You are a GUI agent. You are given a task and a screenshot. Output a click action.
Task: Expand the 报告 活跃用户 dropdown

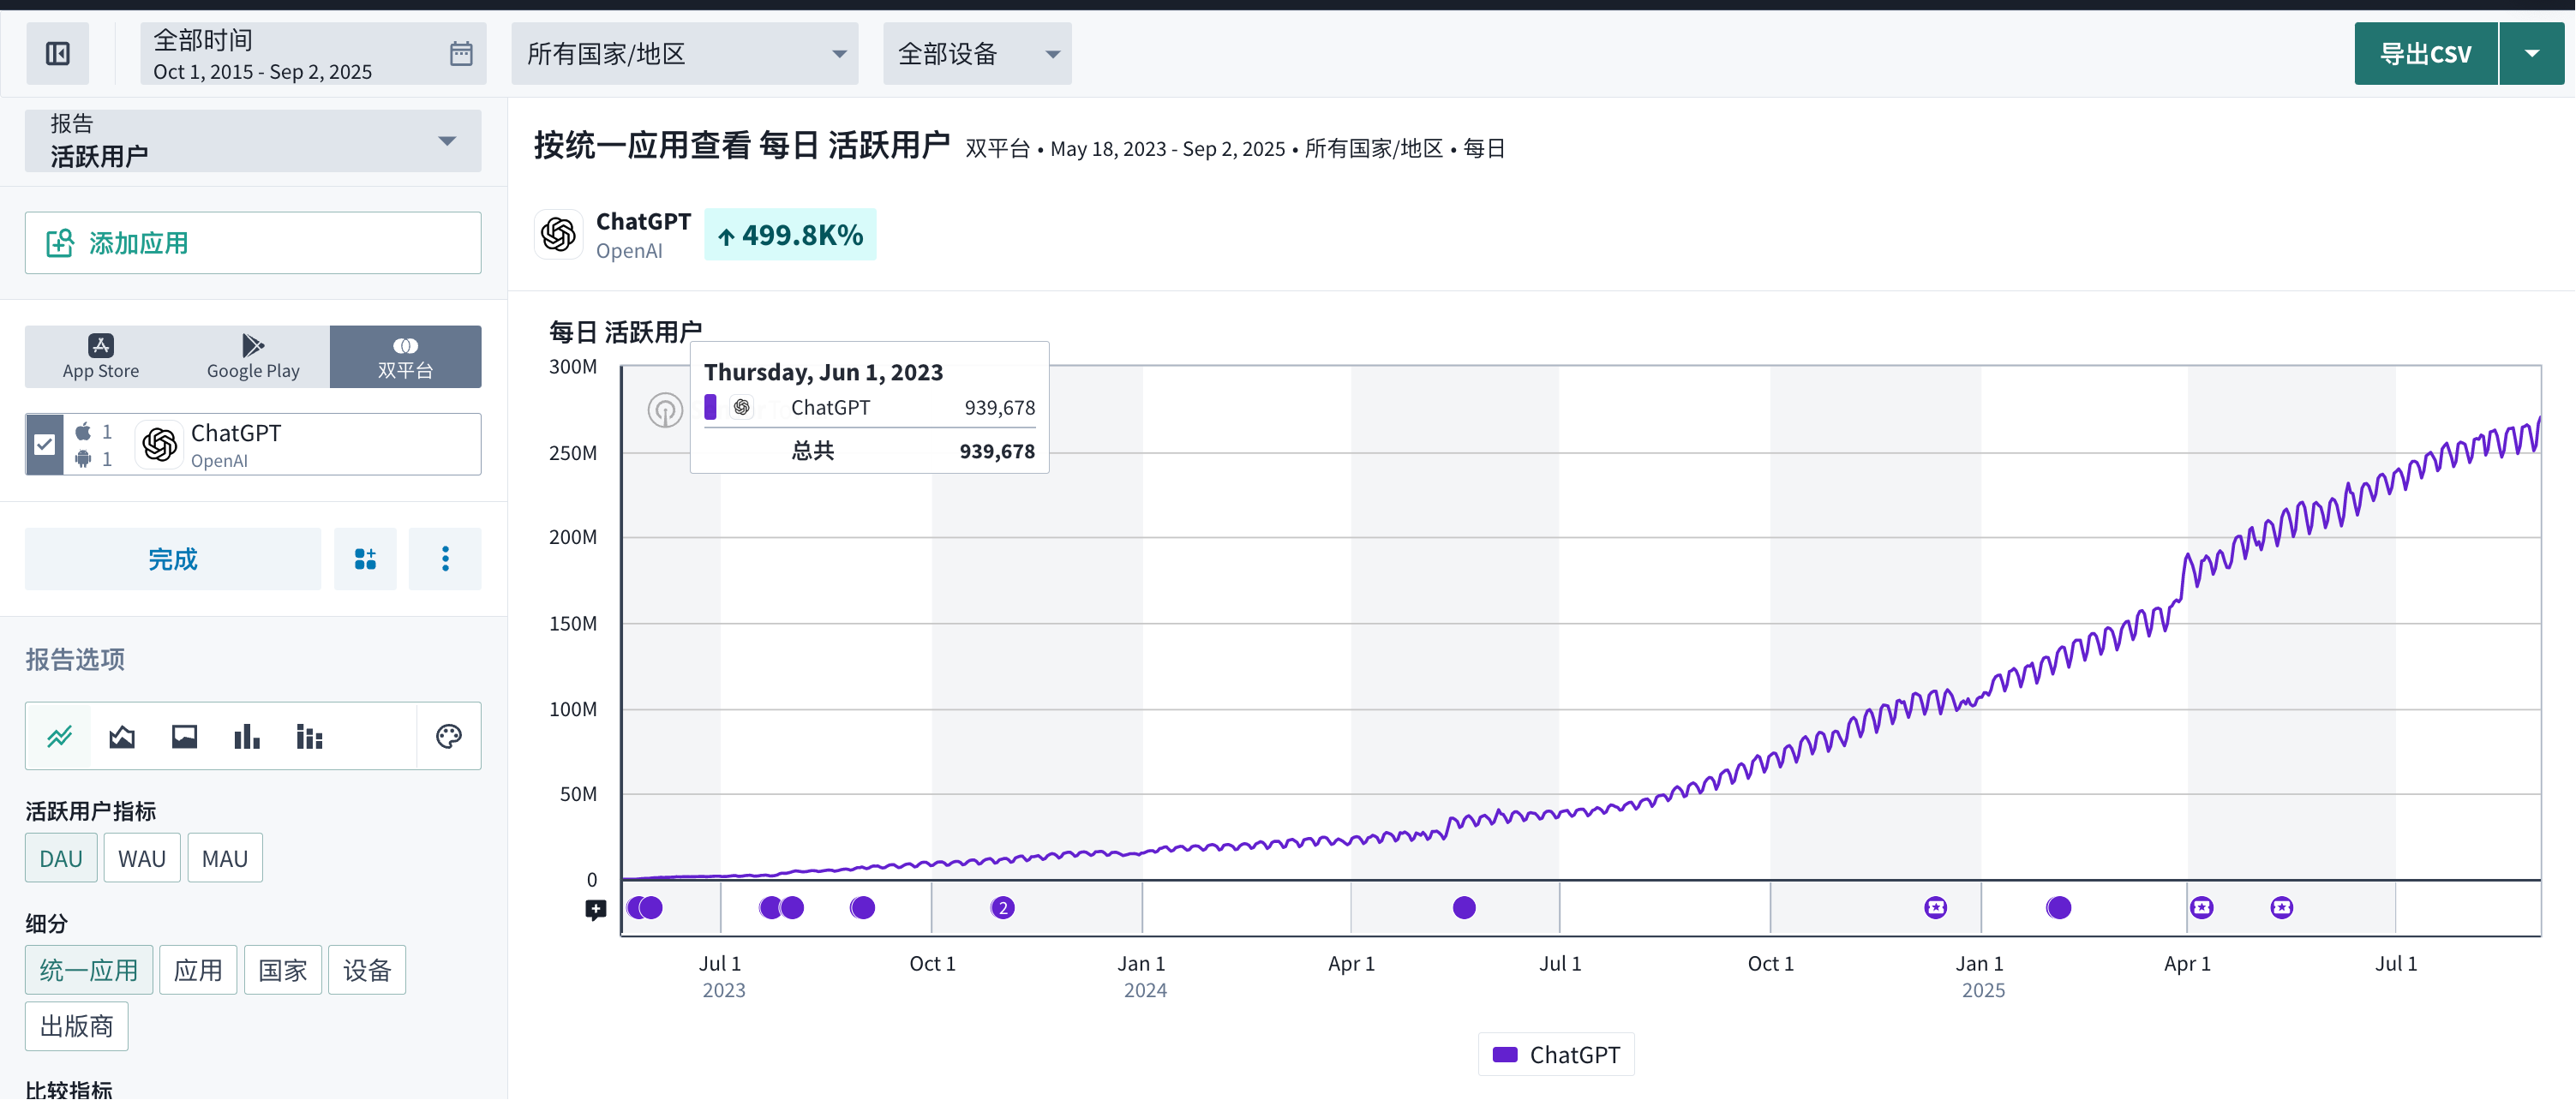tap(253, 140)
